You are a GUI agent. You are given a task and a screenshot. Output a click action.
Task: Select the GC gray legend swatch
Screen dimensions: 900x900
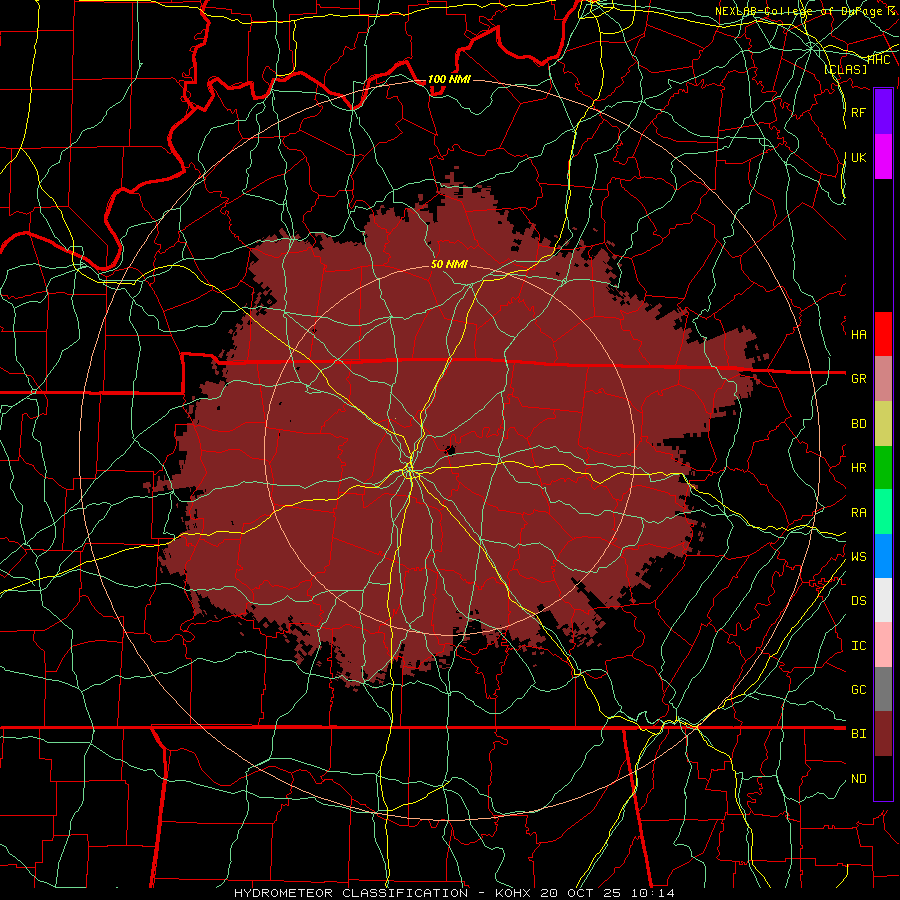tap(883, 689)
